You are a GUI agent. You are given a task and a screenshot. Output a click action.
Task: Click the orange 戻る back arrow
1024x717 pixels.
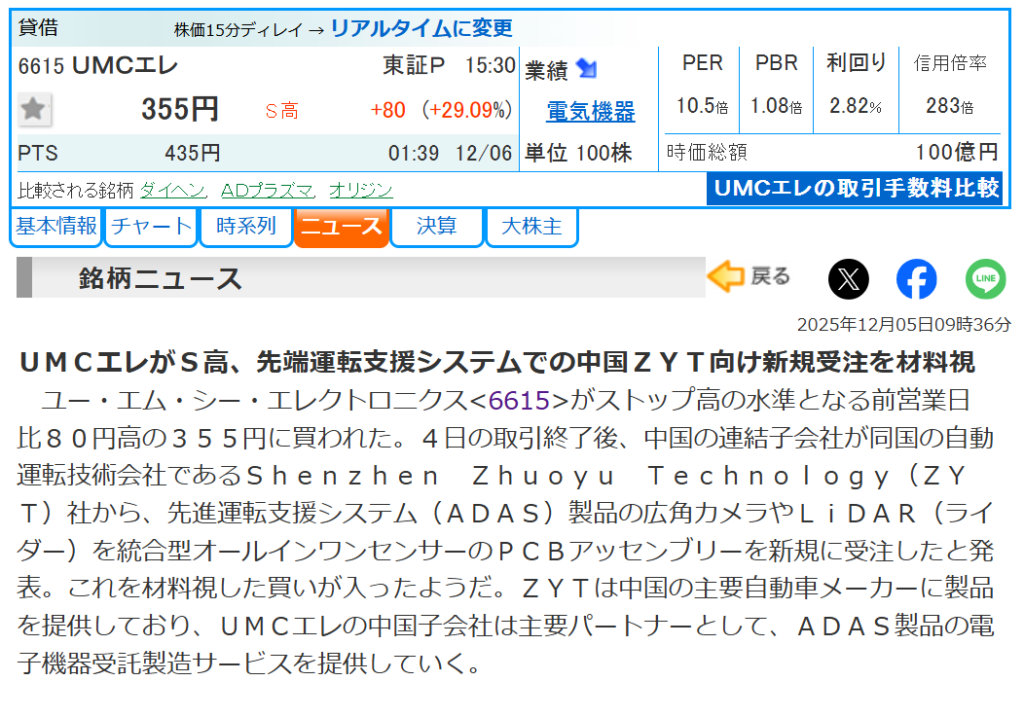point(748,277)
